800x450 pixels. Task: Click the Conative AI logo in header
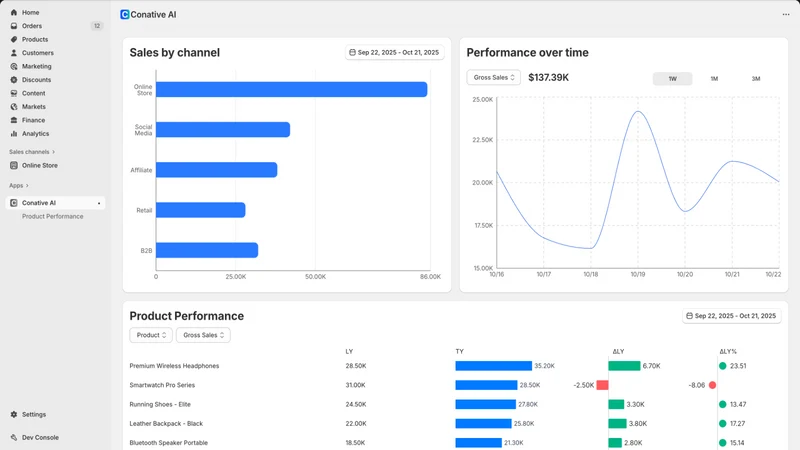coord(124,15)
